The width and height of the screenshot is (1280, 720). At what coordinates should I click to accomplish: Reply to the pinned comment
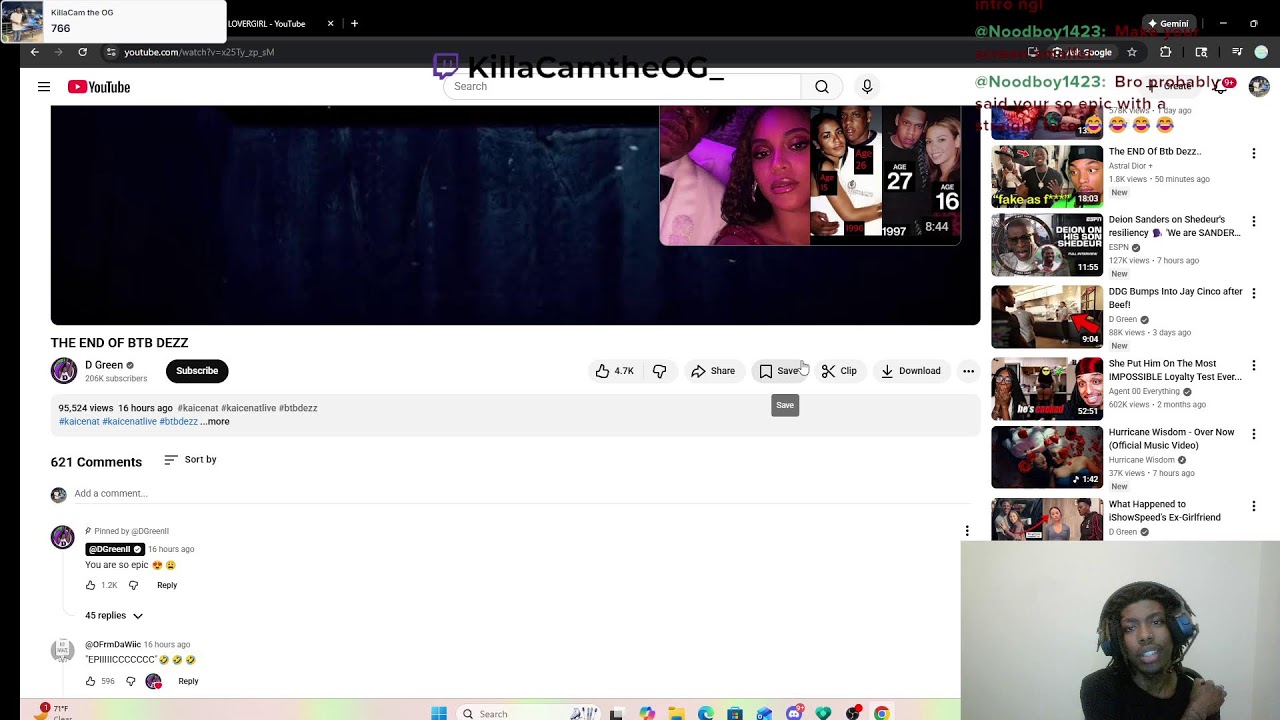167,585
